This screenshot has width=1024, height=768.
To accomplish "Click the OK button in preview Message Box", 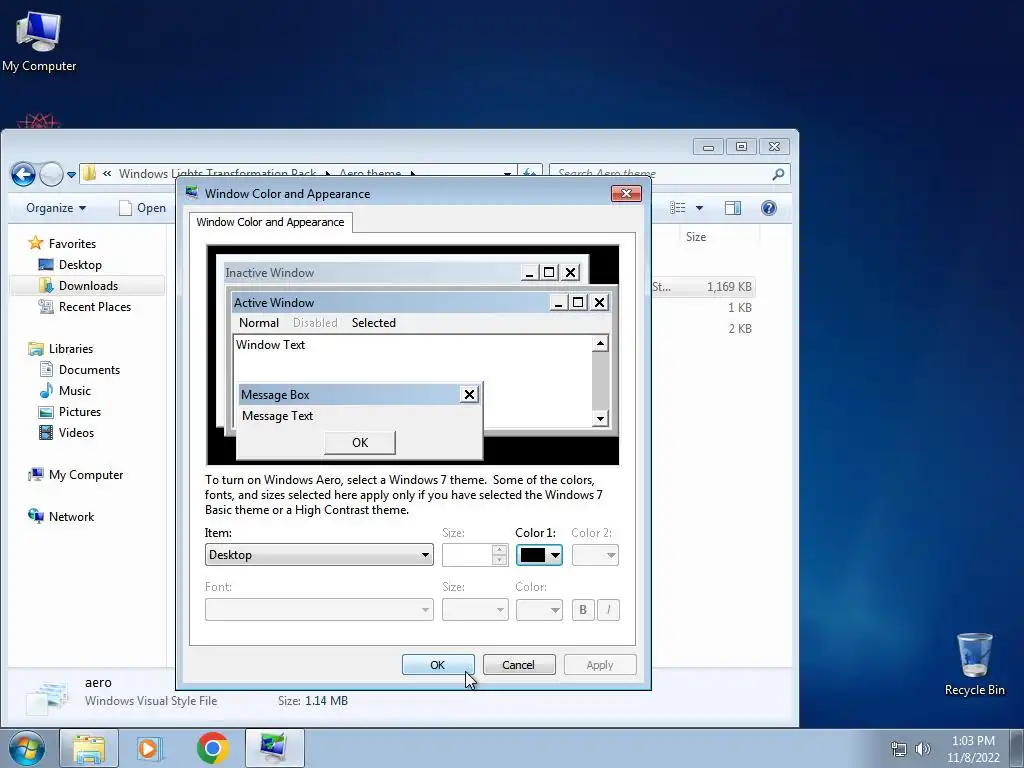I will [360, 442].
